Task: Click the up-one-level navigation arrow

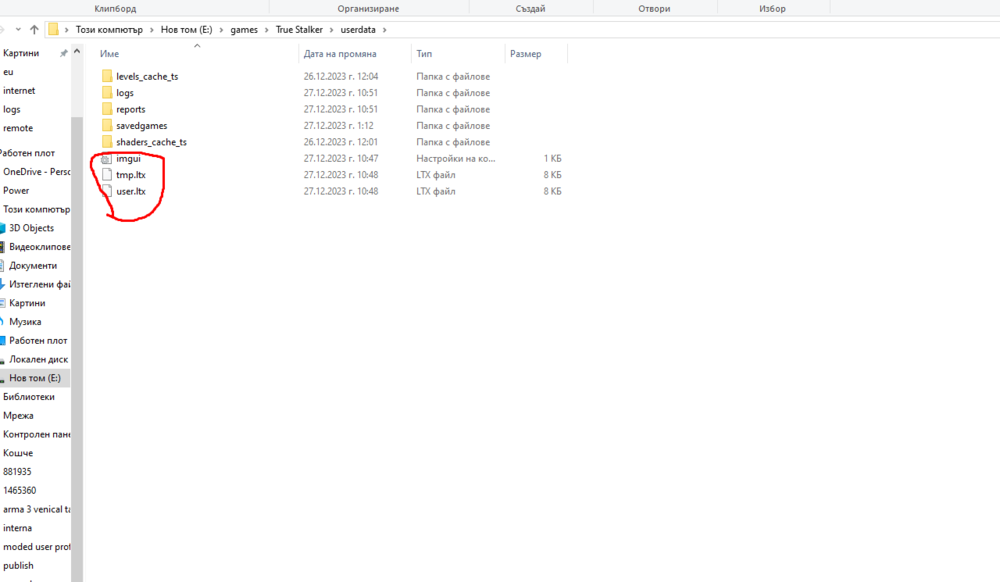Action: pos(35,29)
